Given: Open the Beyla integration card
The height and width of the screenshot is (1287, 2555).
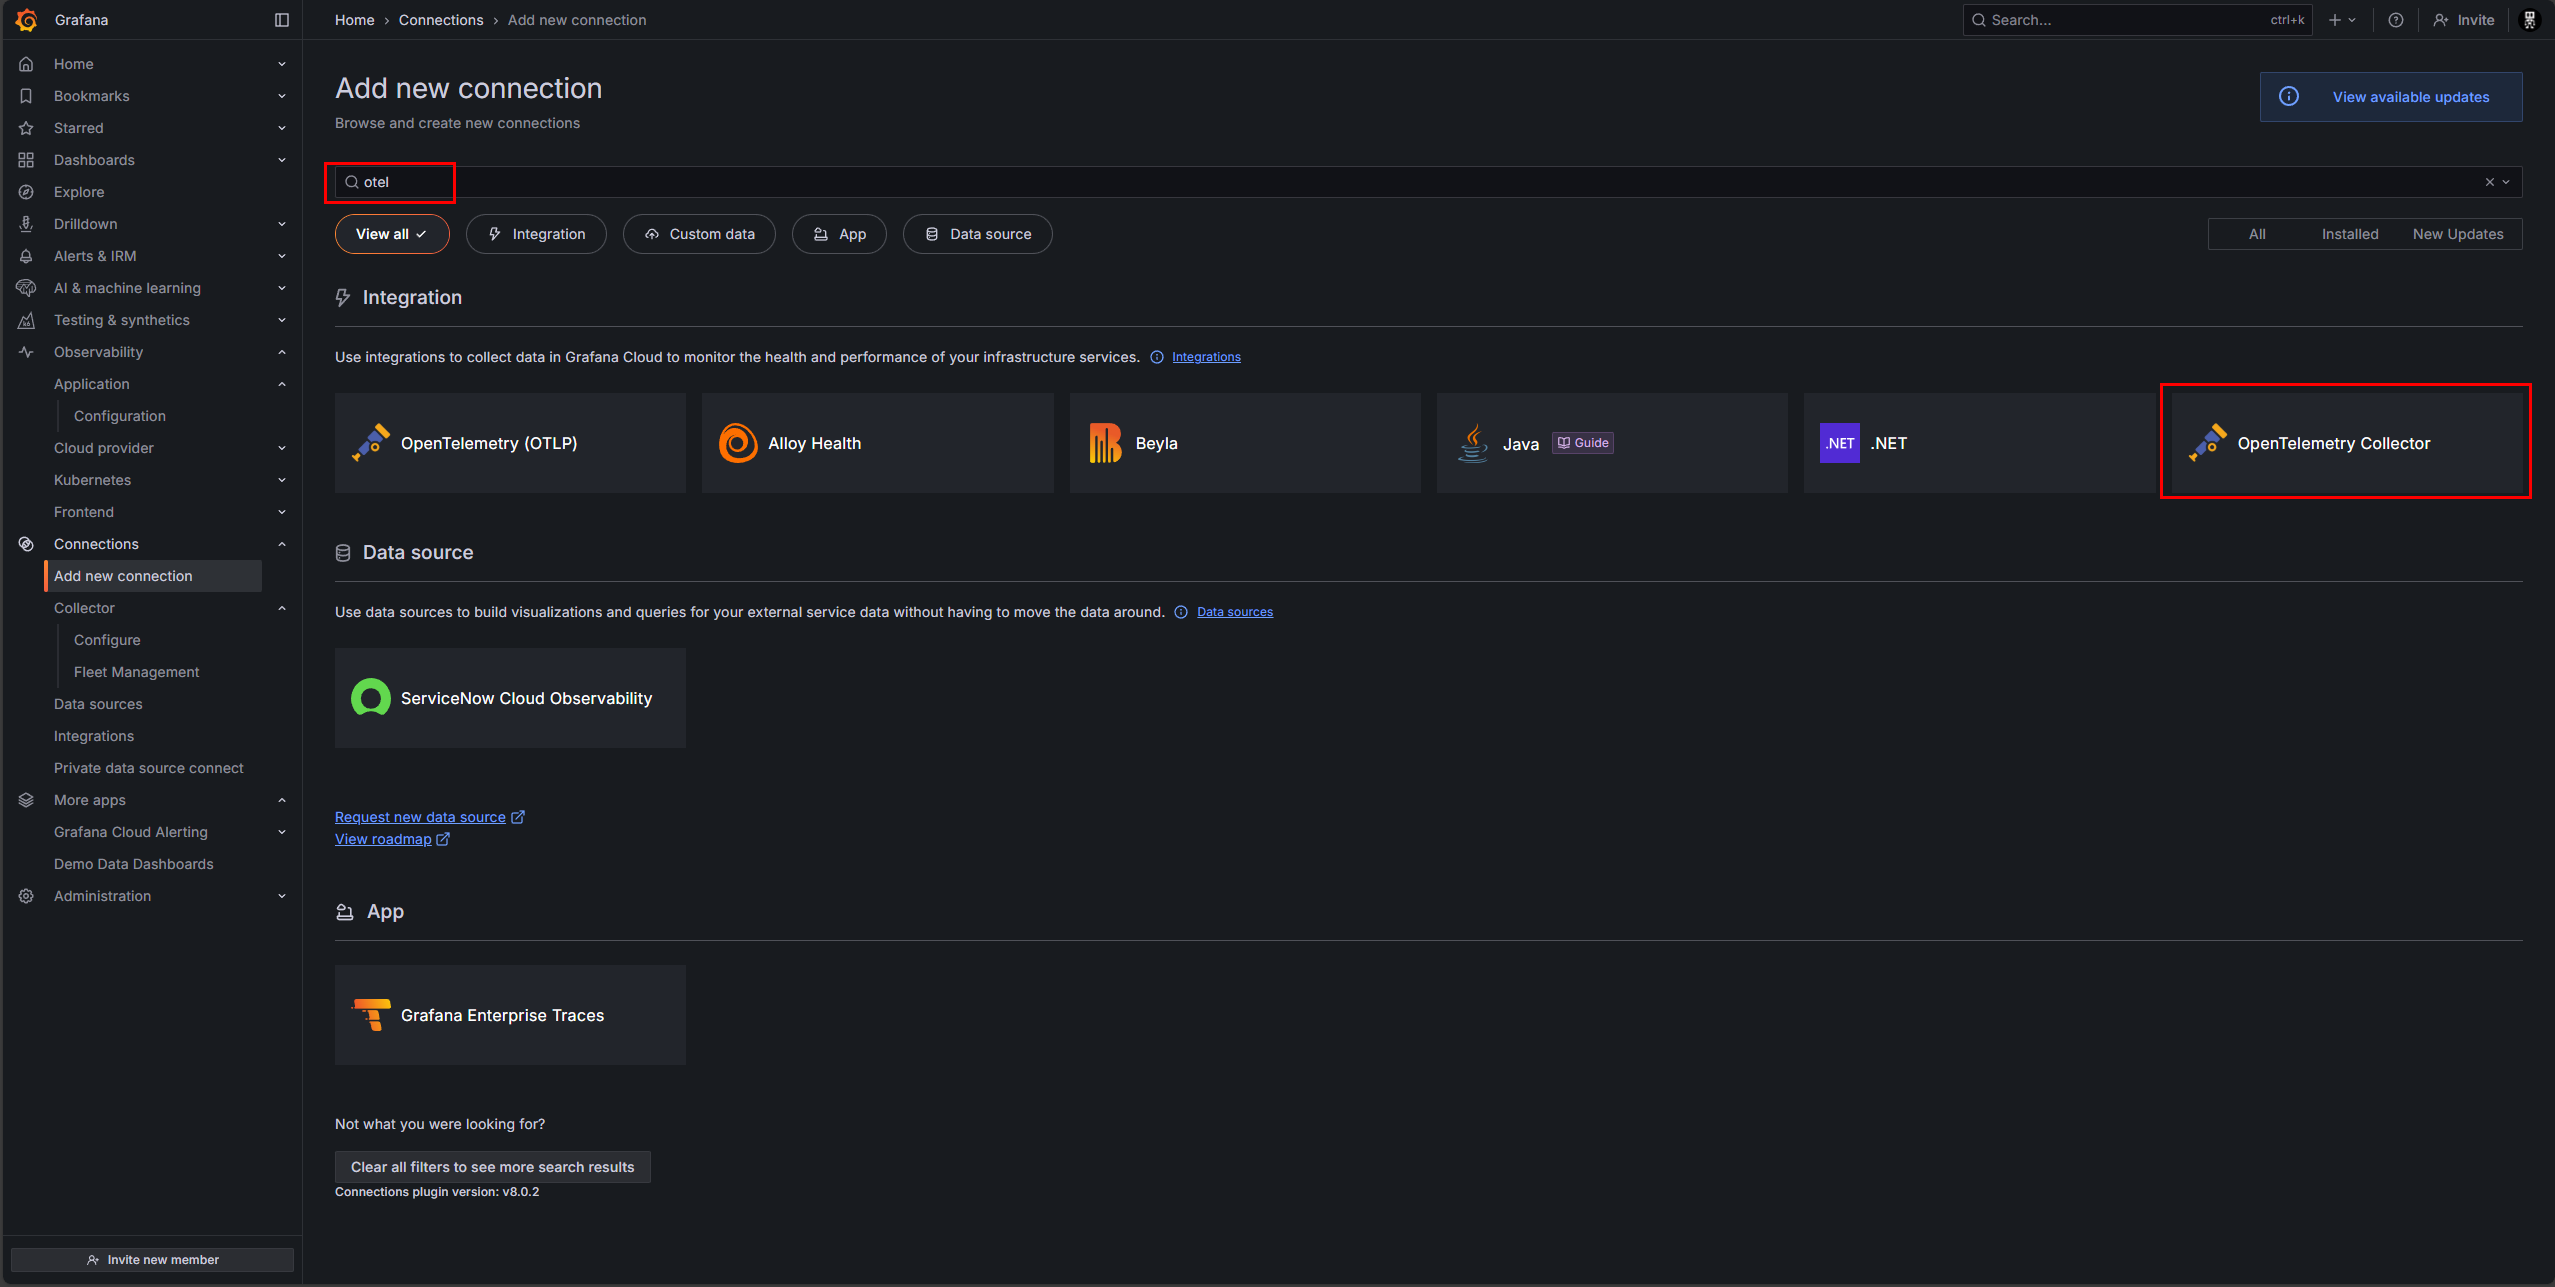Looking at the screenshot, I should tap(1244, 443).
